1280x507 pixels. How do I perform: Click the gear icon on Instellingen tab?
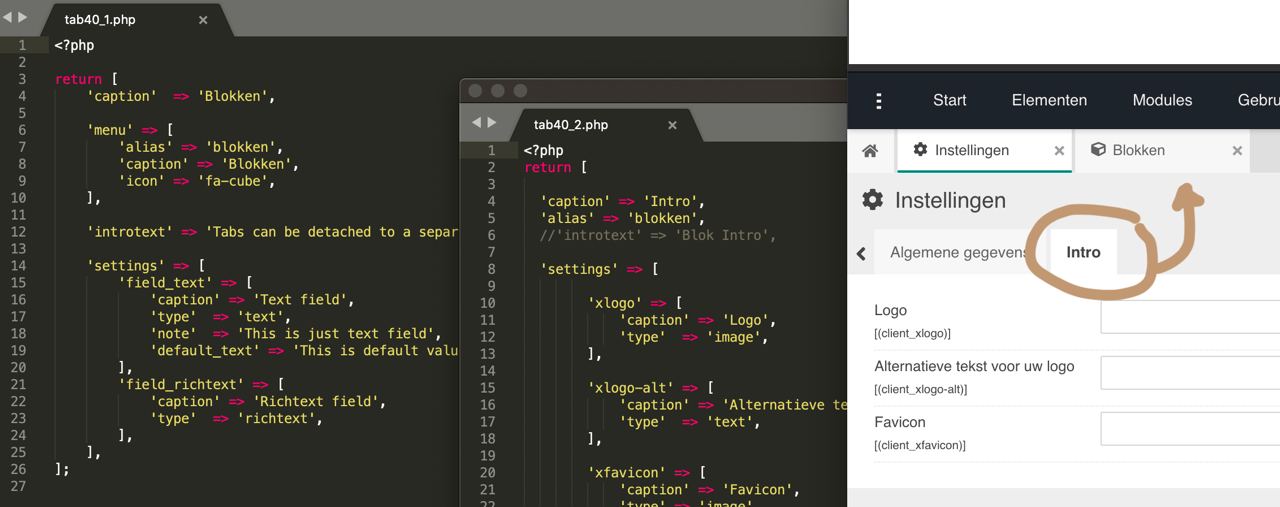(x=920, y=150)
